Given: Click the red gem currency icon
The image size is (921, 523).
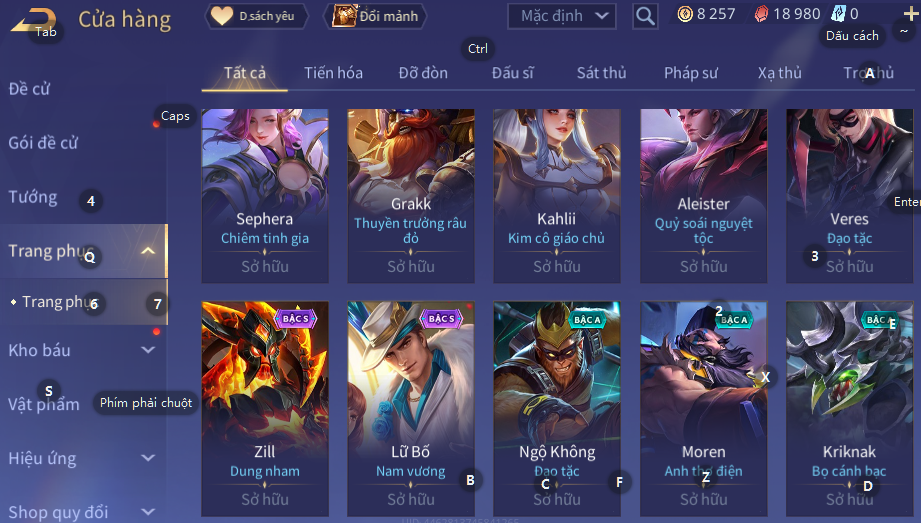Looking at the screenshot, I should point(761,14).
